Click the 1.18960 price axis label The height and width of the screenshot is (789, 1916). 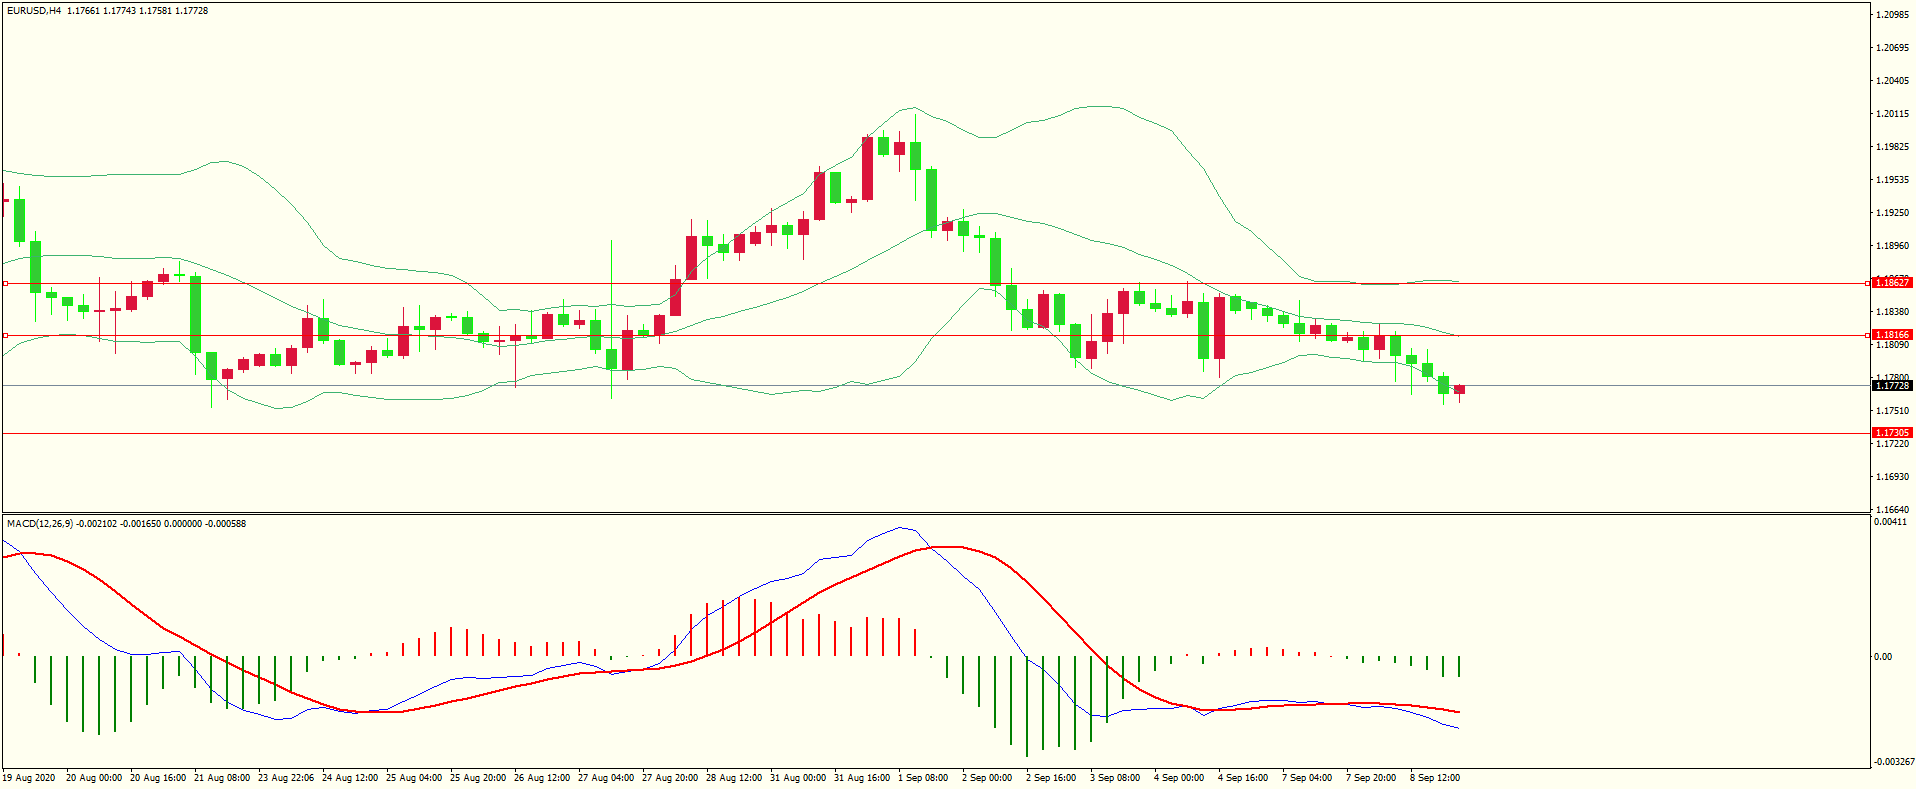(1893, 246)
